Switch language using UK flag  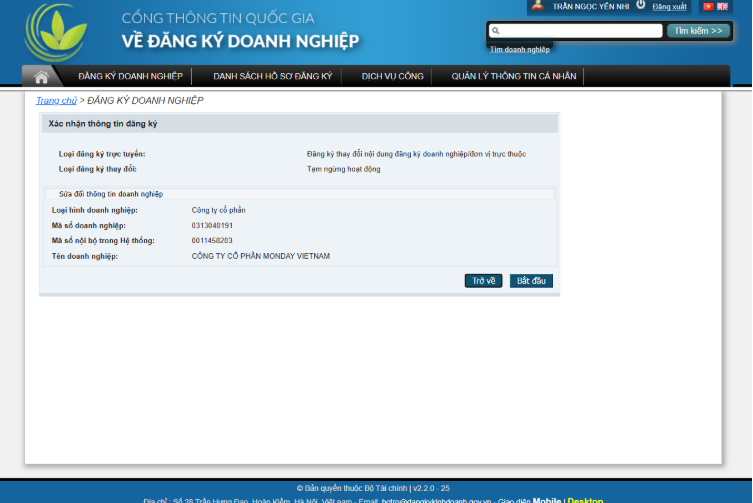pyautogui.click(x=722, y=6)
